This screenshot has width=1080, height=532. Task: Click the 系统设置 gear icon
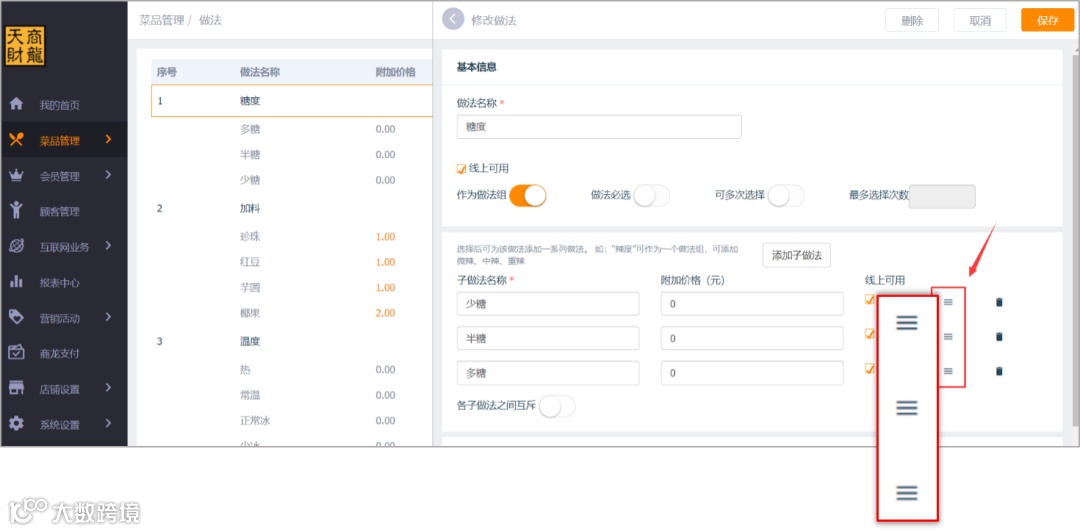pyautogui.click(x=16, y=424)
